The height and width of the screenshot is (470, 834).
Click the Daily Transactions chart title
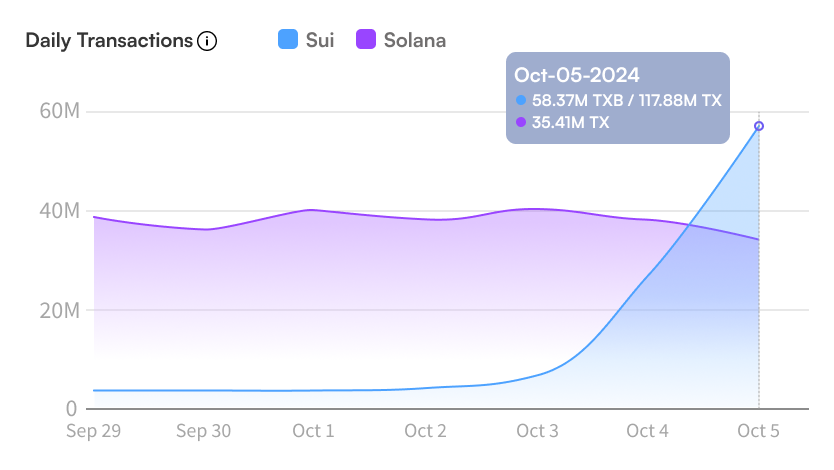(109, 41)
